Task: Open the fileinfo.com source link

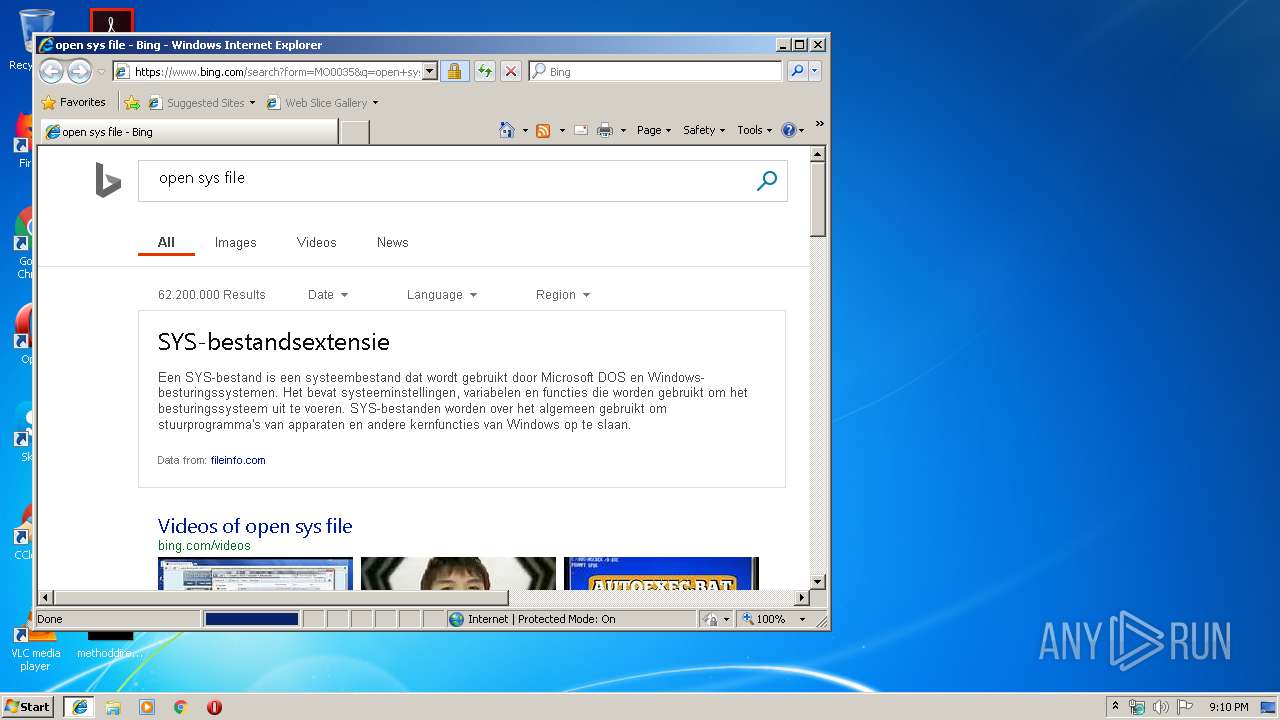Action: 238,460
